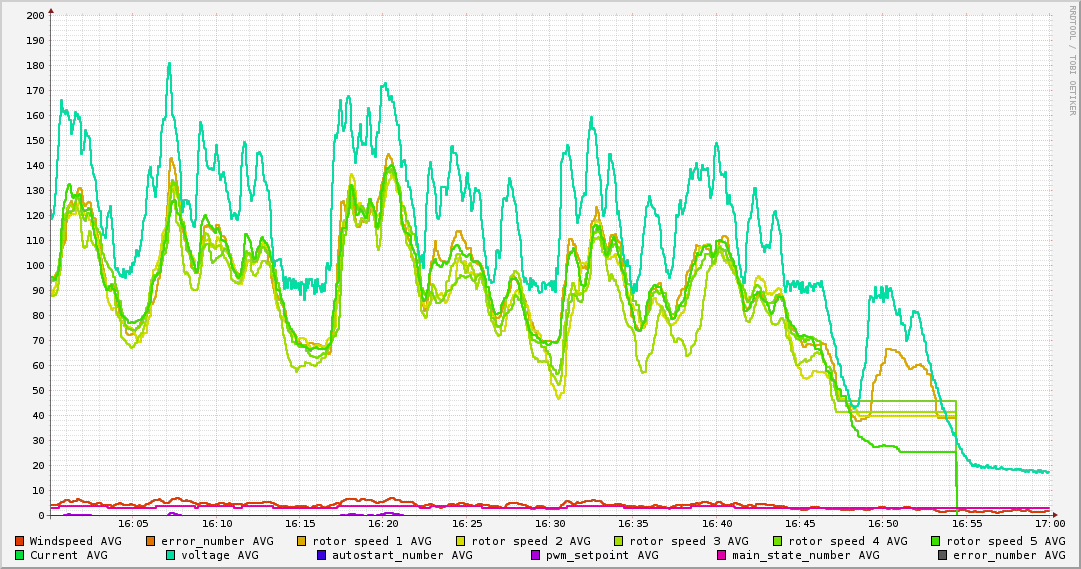Click the dark gray error_number AVG swatch

[943, 555]
